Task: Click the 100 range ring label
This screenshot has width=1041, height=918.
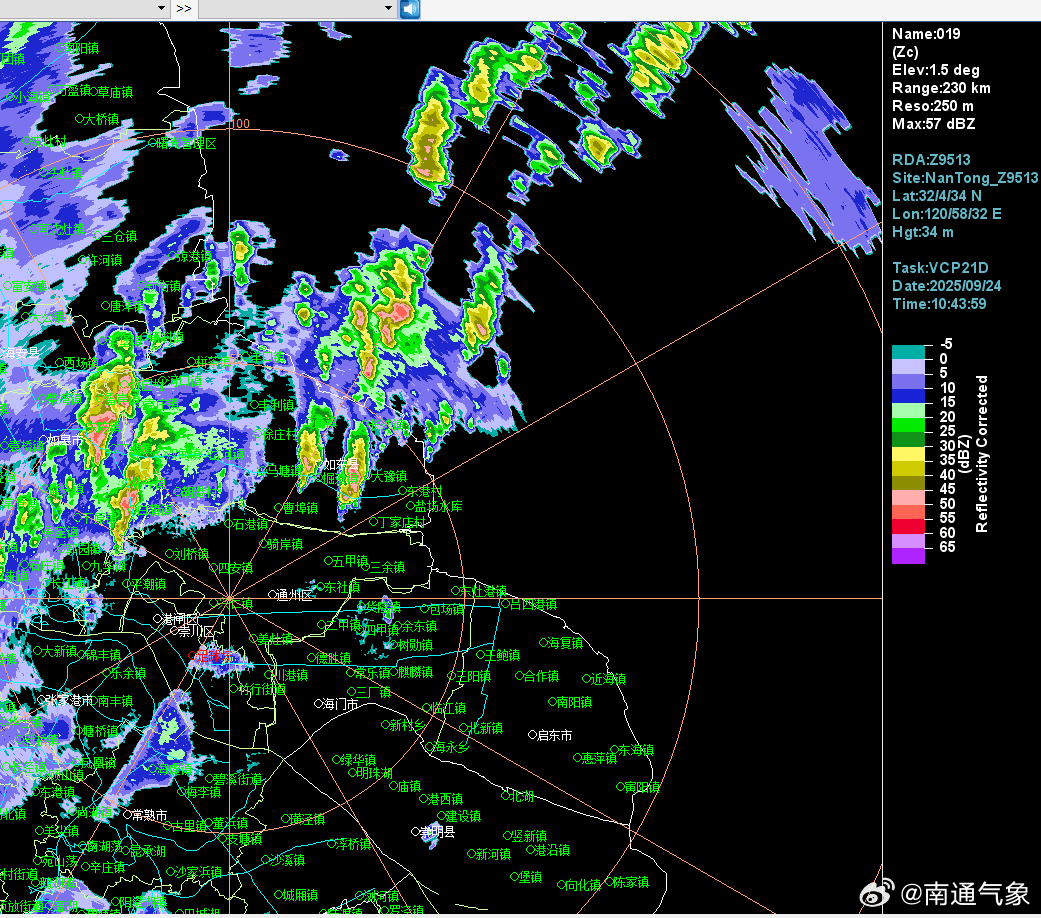Action: [x=240, y=123]
